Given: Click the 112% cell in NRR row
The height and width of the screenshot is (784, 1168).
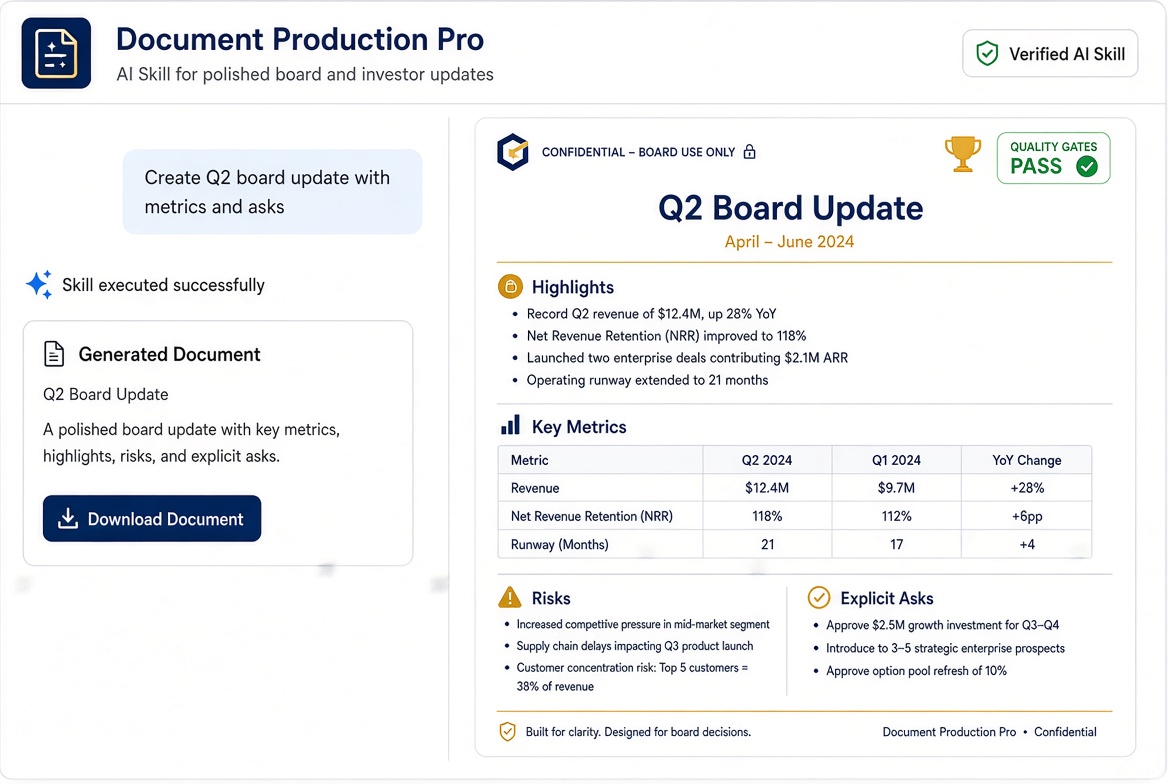Looking at the screenshot, I should (896, 516).
